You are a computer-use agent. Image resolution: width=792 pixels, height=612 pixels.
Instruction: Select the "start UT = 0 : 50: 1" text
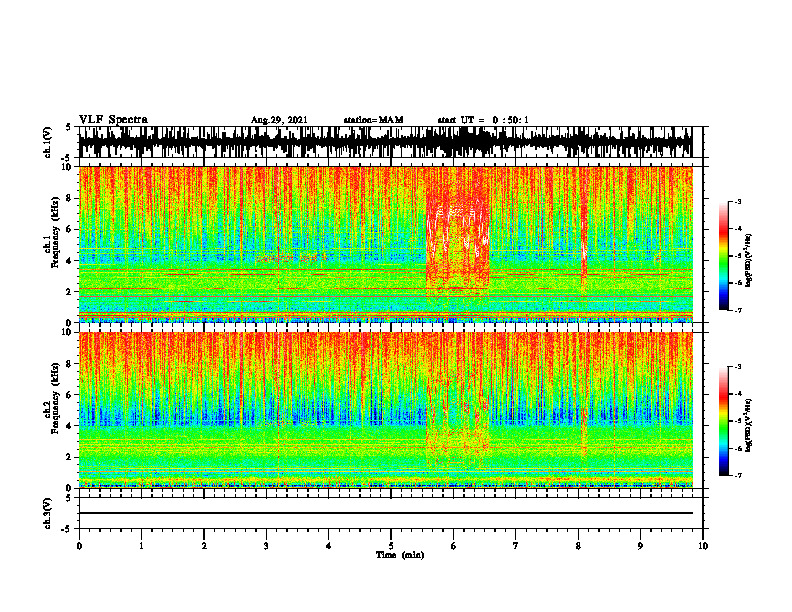[x=483, y=120]
